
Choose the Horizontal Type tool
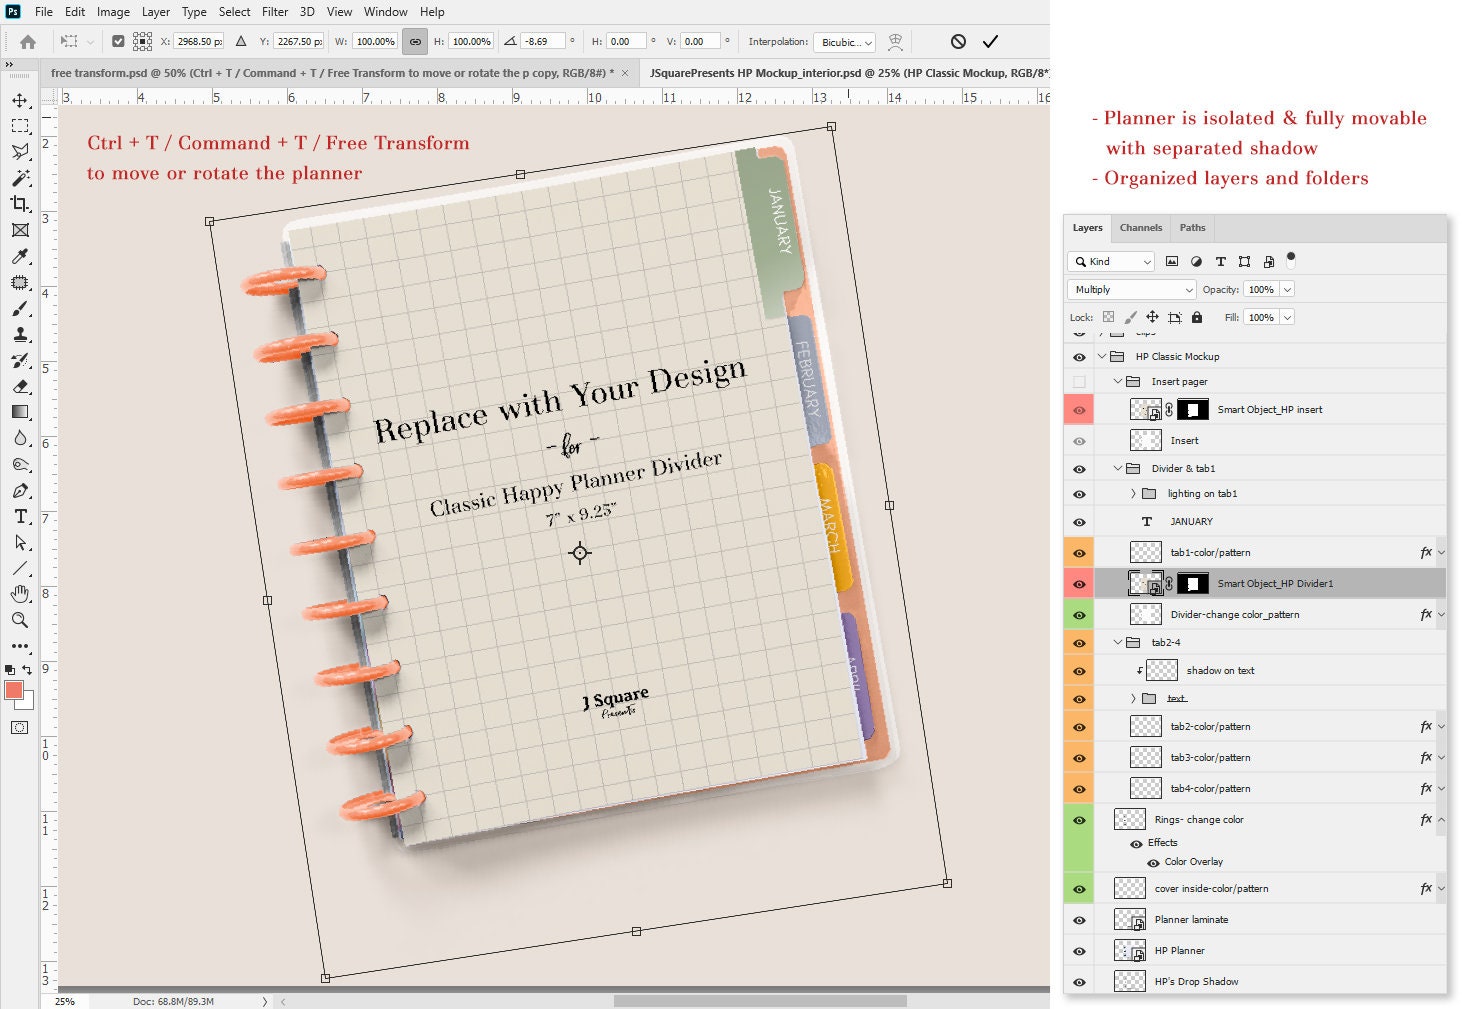click(x=21, y=517)
